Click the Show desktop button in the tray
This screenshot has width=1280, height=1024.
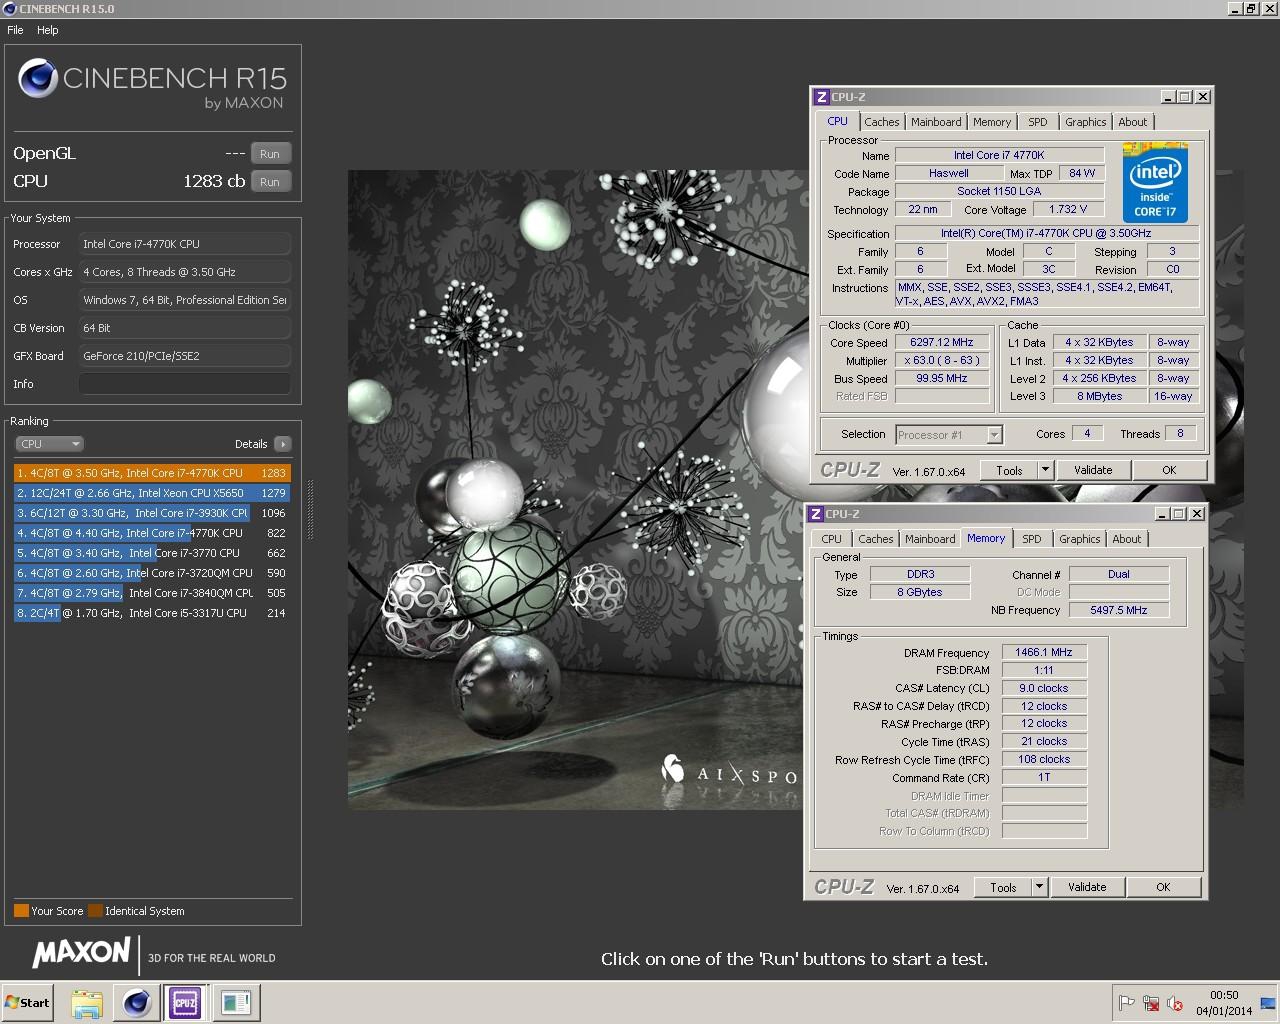pos(1268,1003)
